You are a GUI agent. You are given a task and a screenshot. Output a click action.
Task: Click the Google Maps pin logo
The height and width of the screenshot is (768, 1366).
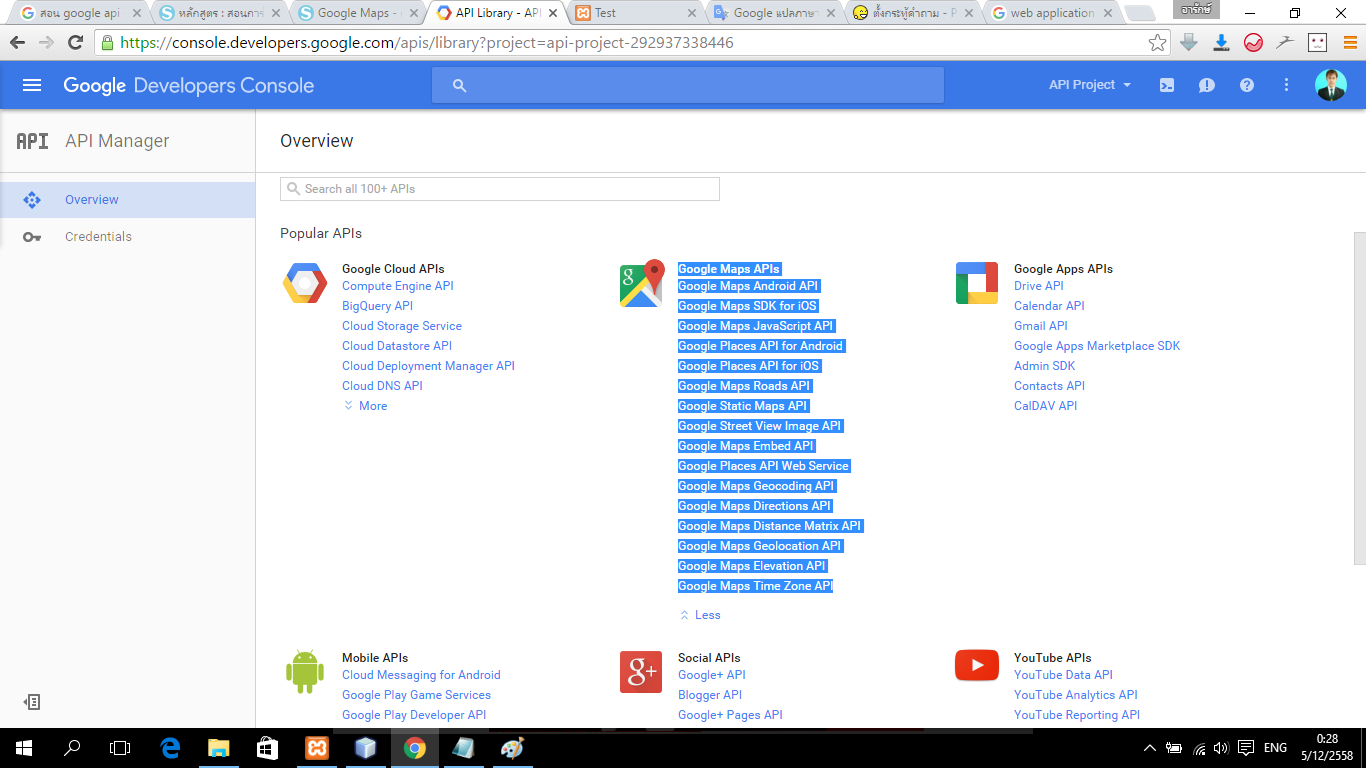pos(642,283)
